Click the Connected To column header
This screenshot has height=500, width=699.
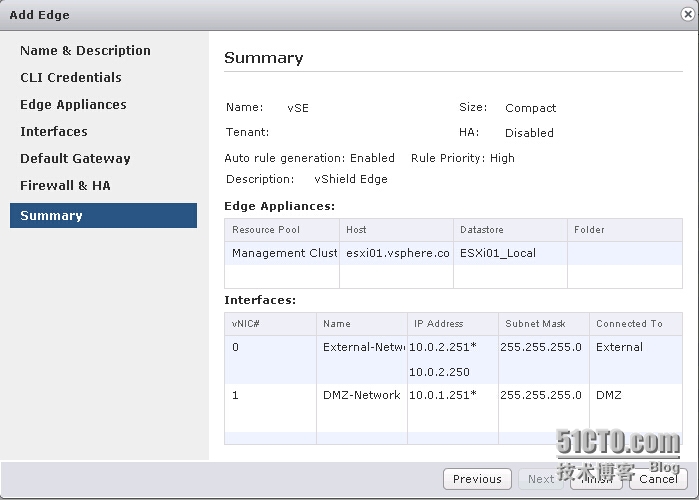(x=636, y=324)
